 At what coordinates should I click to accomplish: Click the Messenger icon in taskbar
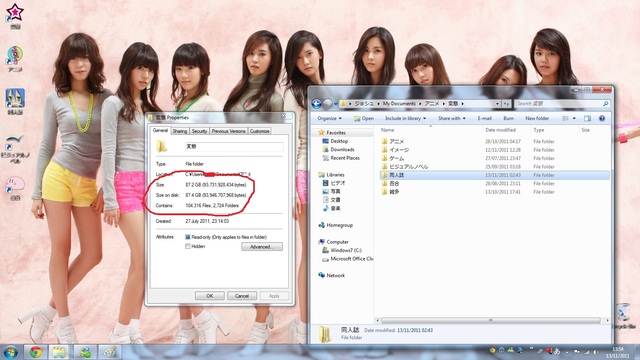(x=85, y=352)
